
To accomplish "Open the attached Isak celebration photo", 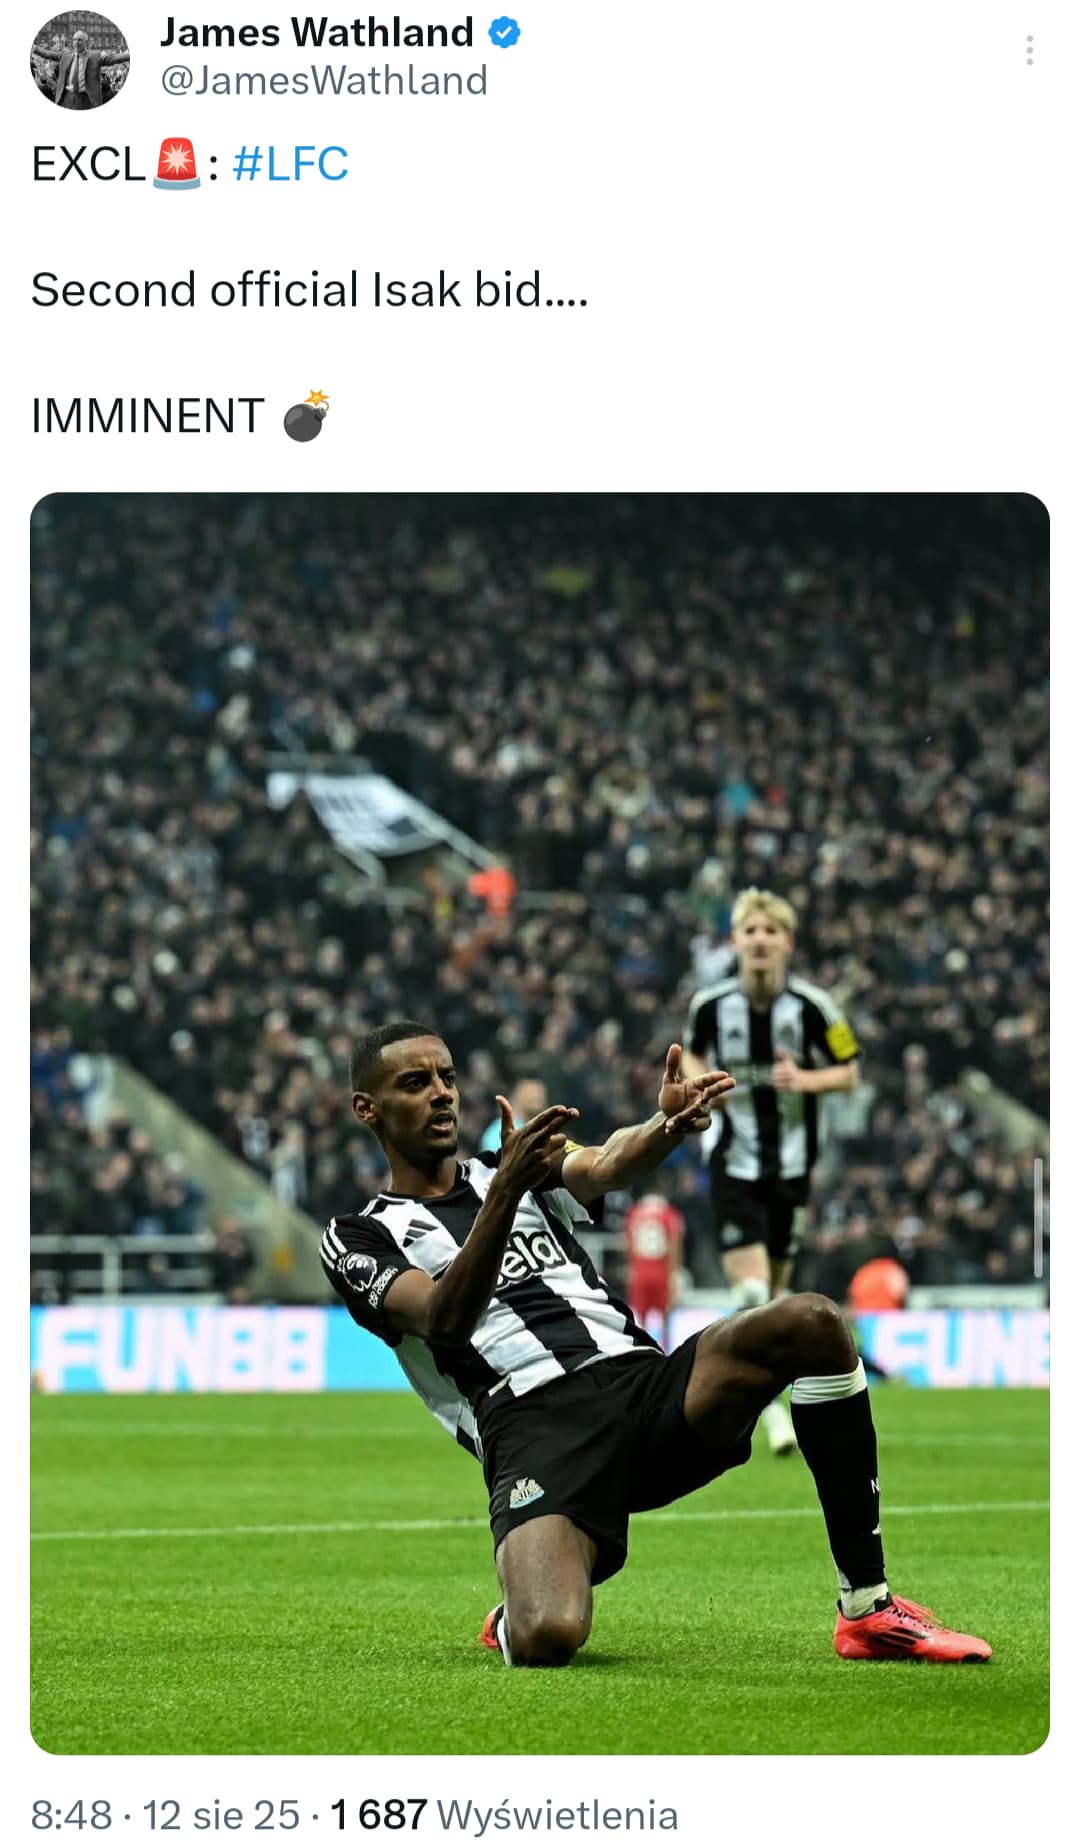I will 540,1123.
